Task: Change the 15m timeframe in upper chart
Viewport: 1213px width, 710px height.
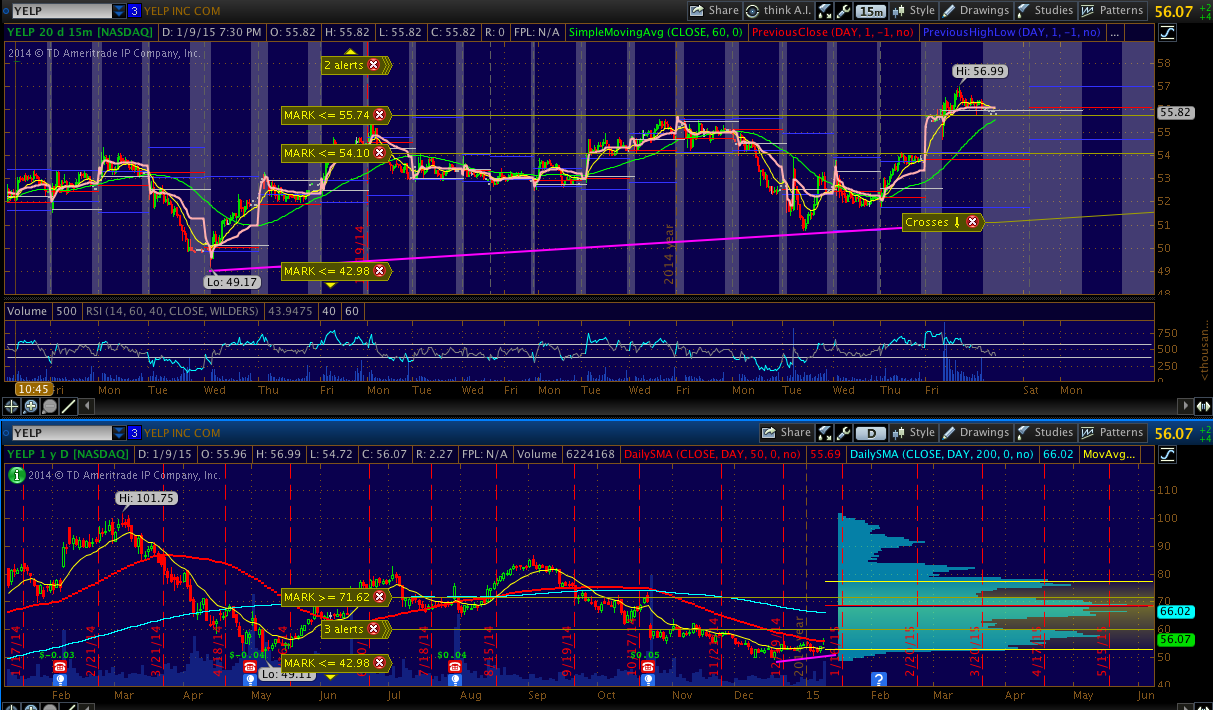Action: [871, 11]
